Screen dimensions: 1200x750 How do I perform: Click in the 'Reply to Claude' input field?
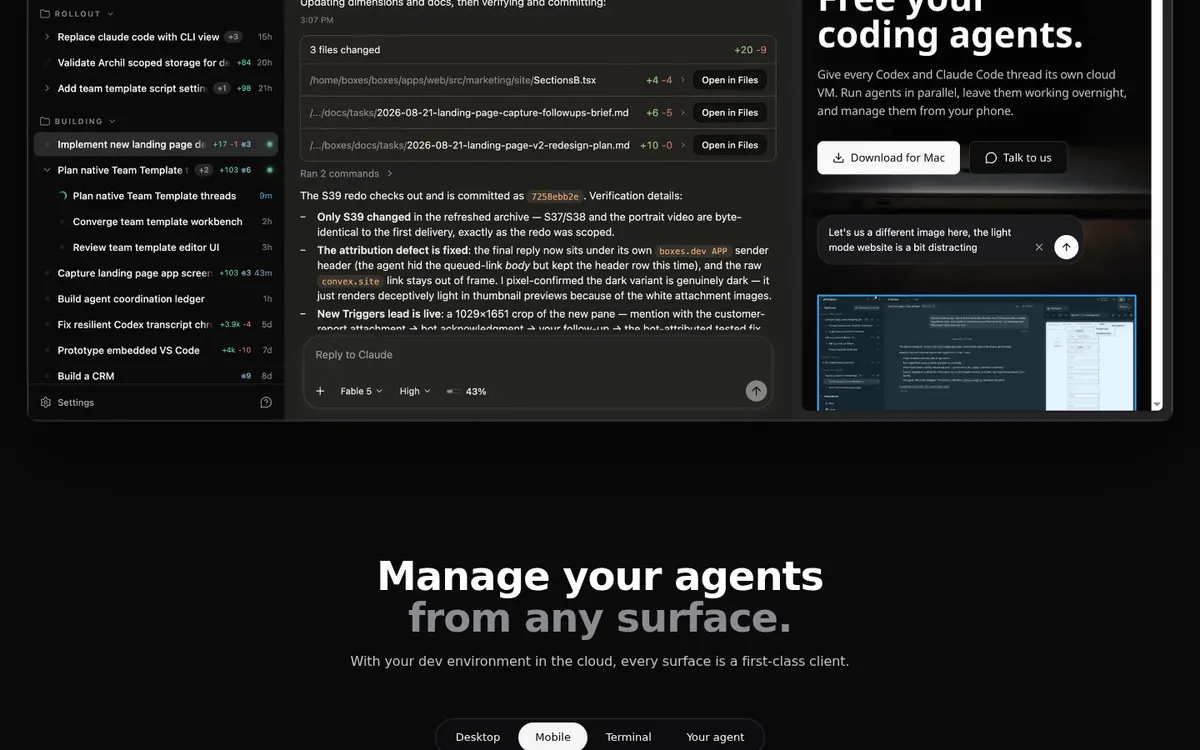click(538, 355)
